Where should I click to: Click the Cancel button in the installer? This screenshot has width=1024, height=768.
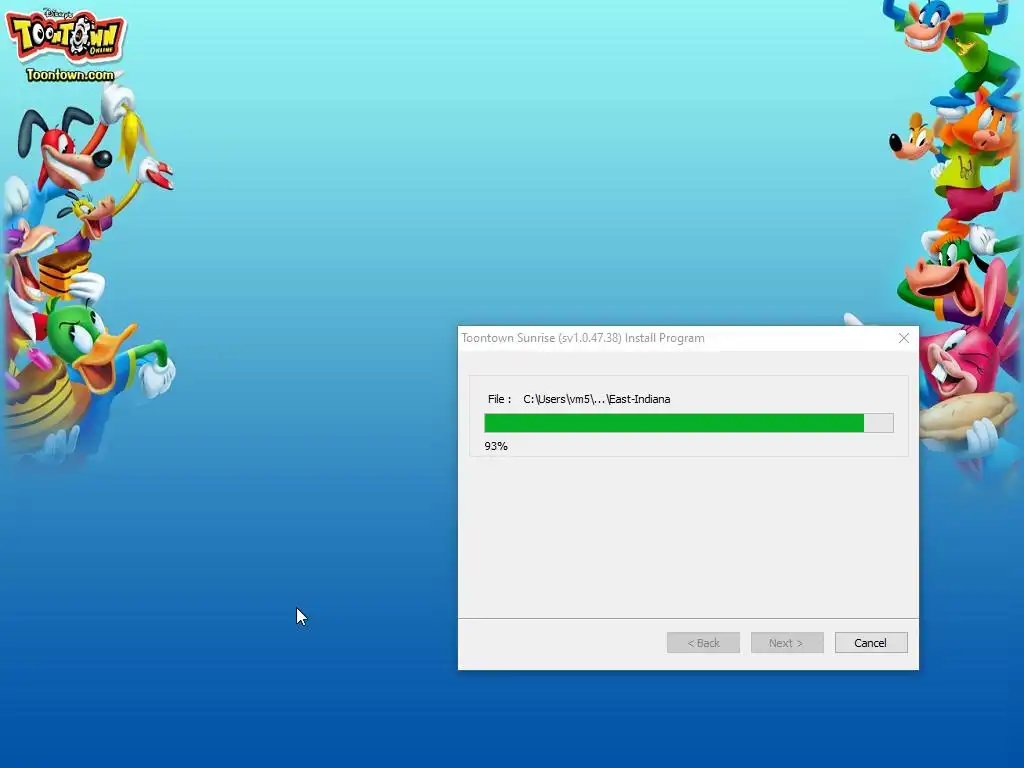[x=871, y=643]
